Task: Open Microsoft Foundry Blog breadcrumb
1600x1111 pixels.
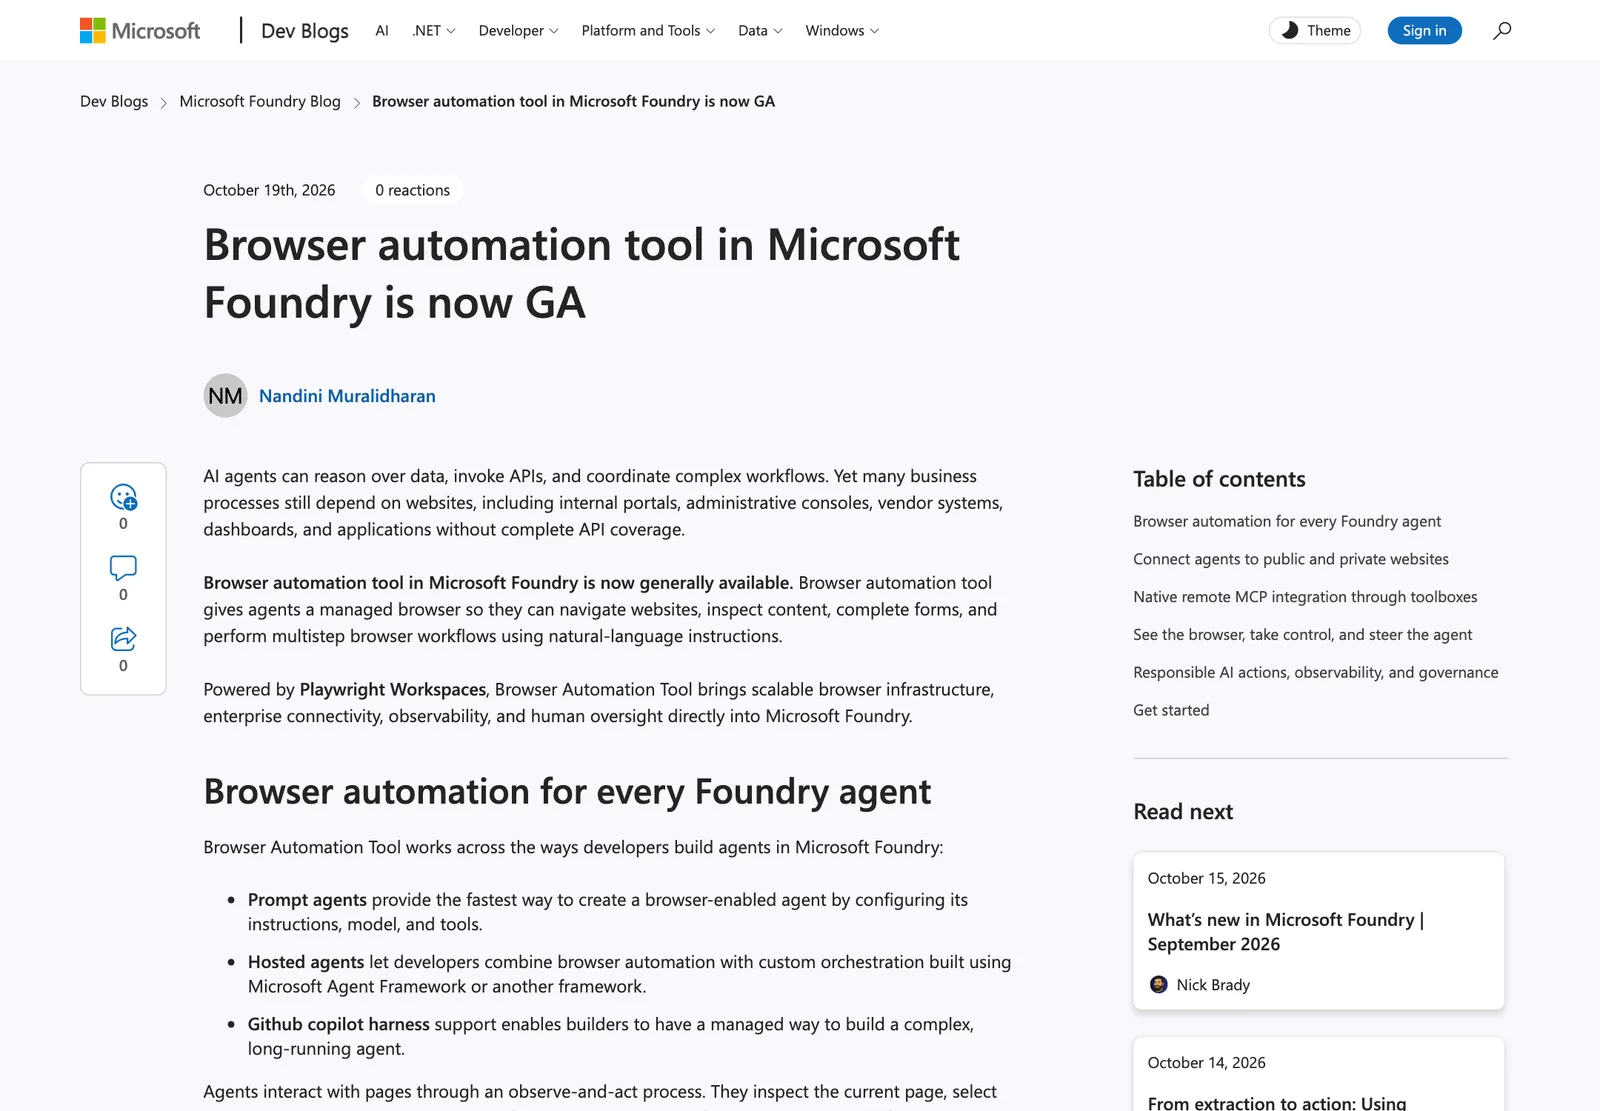Action: (x=260, y=101)
